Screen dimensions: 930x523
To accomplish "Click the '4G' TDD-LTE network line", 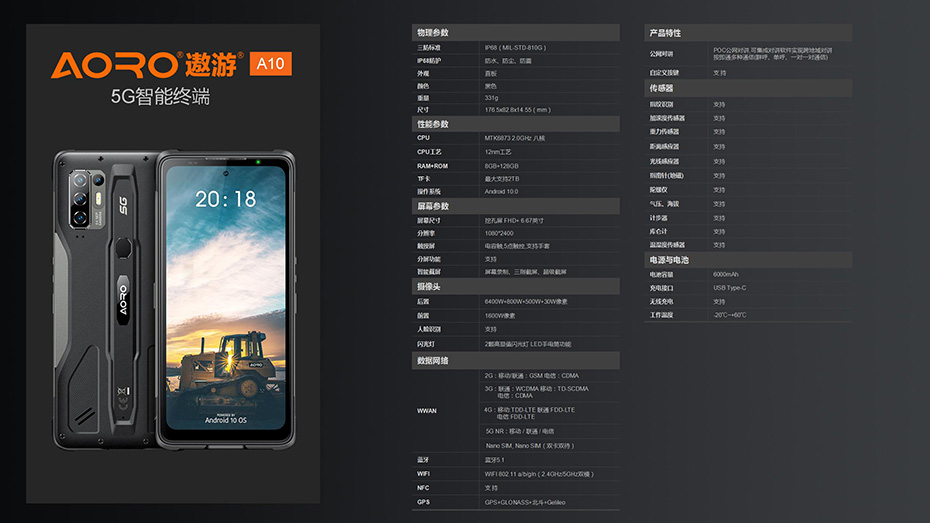I will [x=530, y=413].
